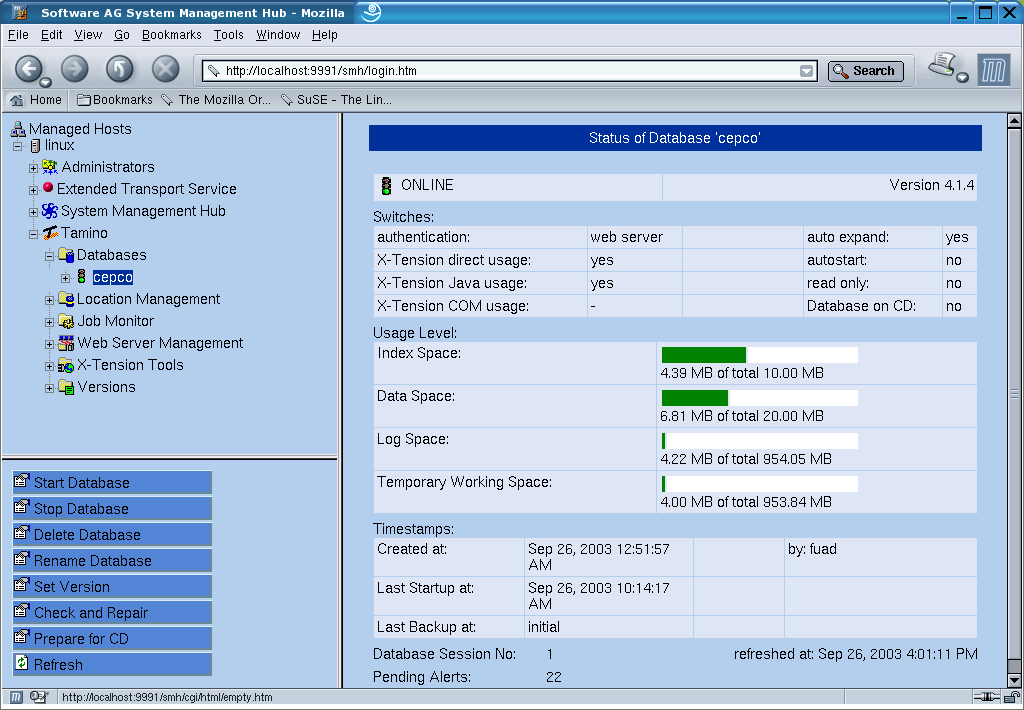Screen dimensions: 1024x710
Task: Open the Help menu
Action: click(325, 35)
